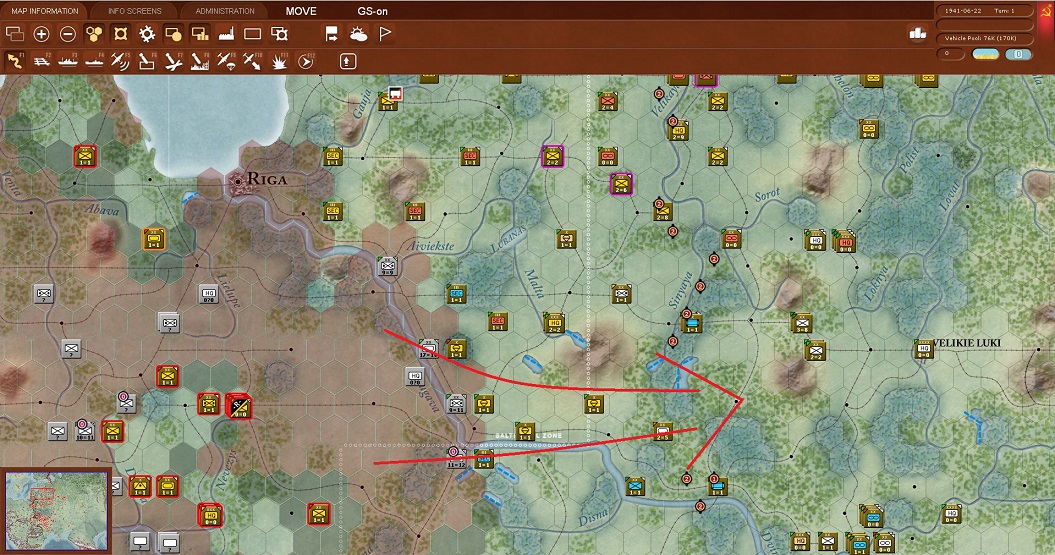Select the gray 9=9 unit near Aiviekste
1055x555 pixels.
tap(388, 266)
